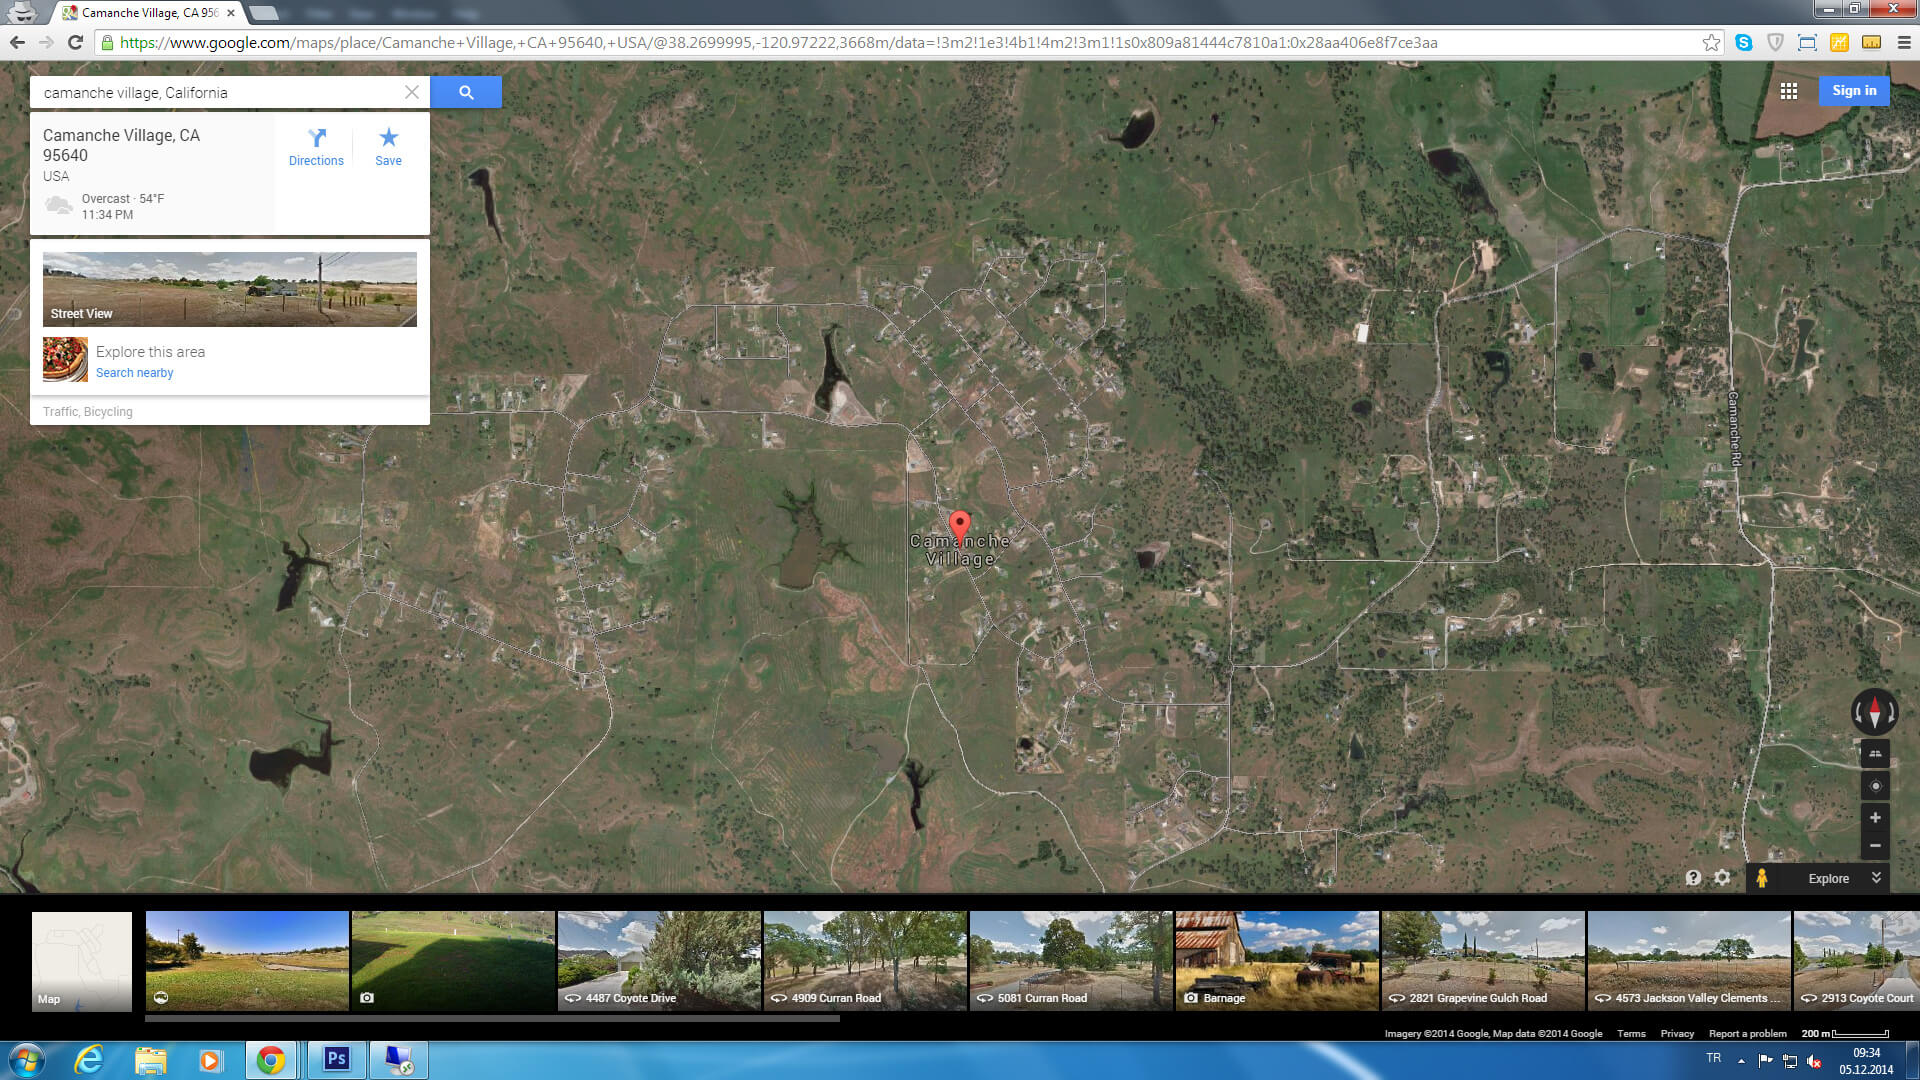Clear the search box with X
This screenshot has width=1920, height=1080.
(411, 92)
